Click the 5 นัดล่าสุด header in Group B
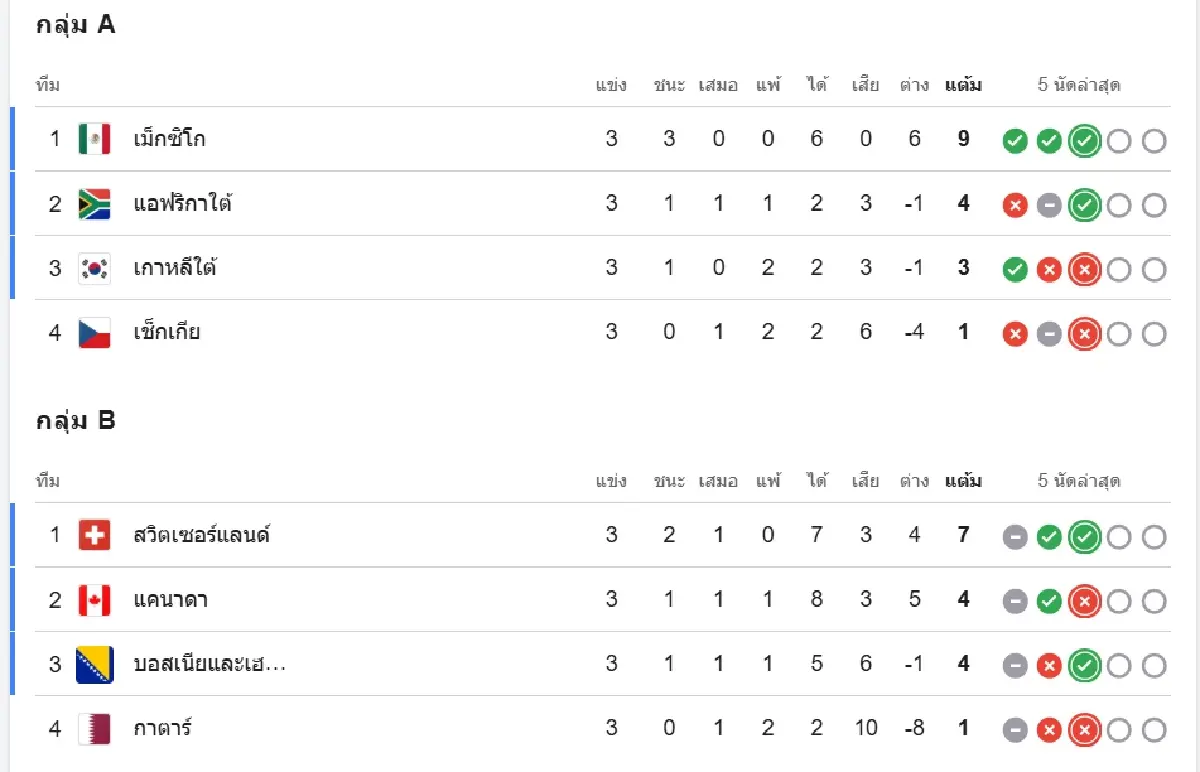This screenshot has width=1200, height=772. point(1079,481)
